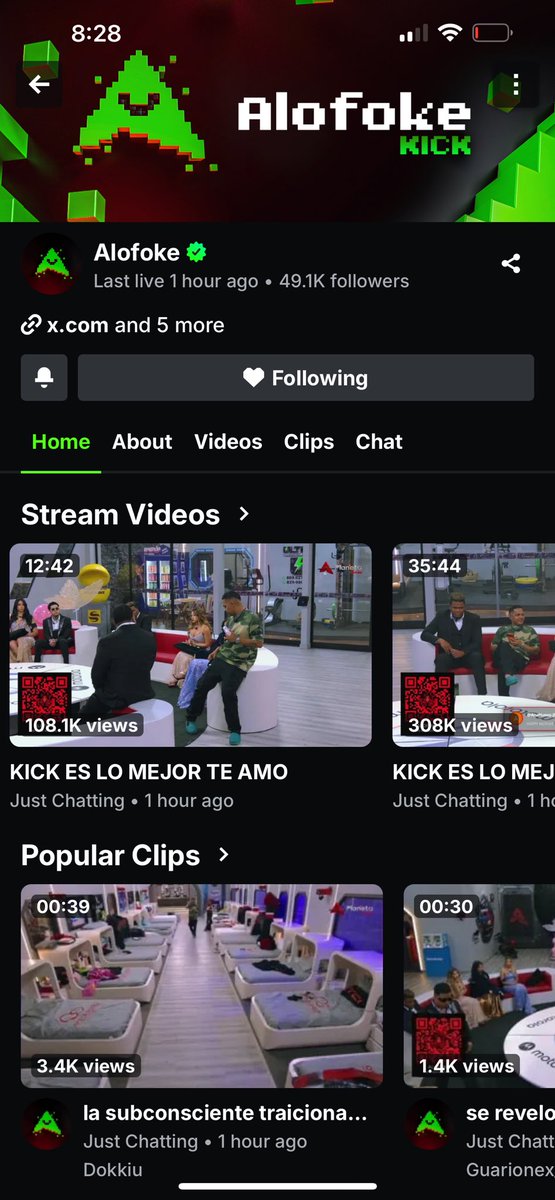Play the 12:42 stream video thumbnail
This screenshot has width=555, height=1200.
[x=191, y=645]
